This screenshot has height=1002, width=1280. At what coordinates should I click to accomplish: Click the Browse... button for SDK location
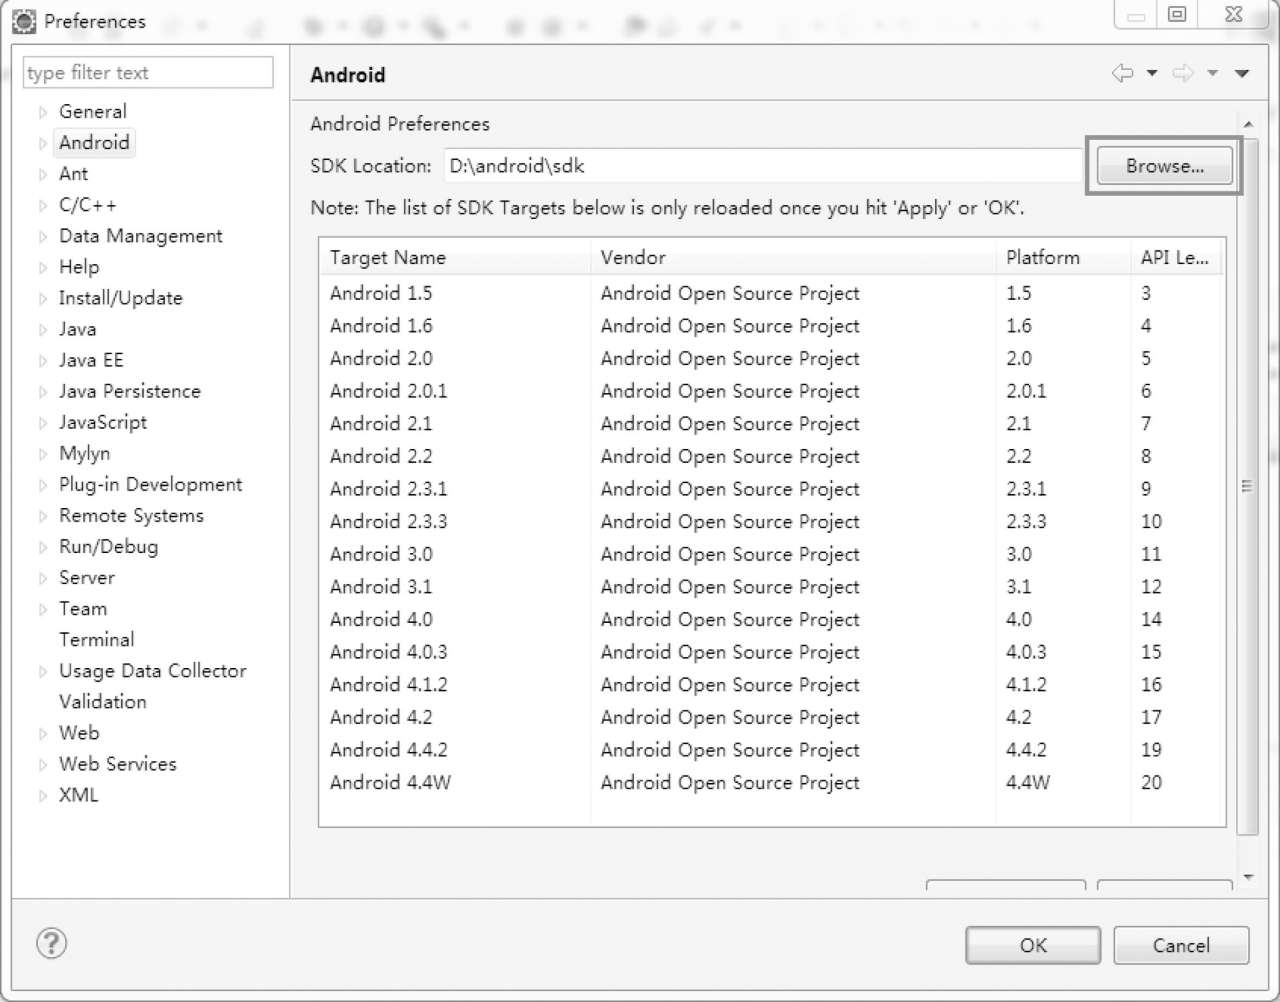[1164, 166]
